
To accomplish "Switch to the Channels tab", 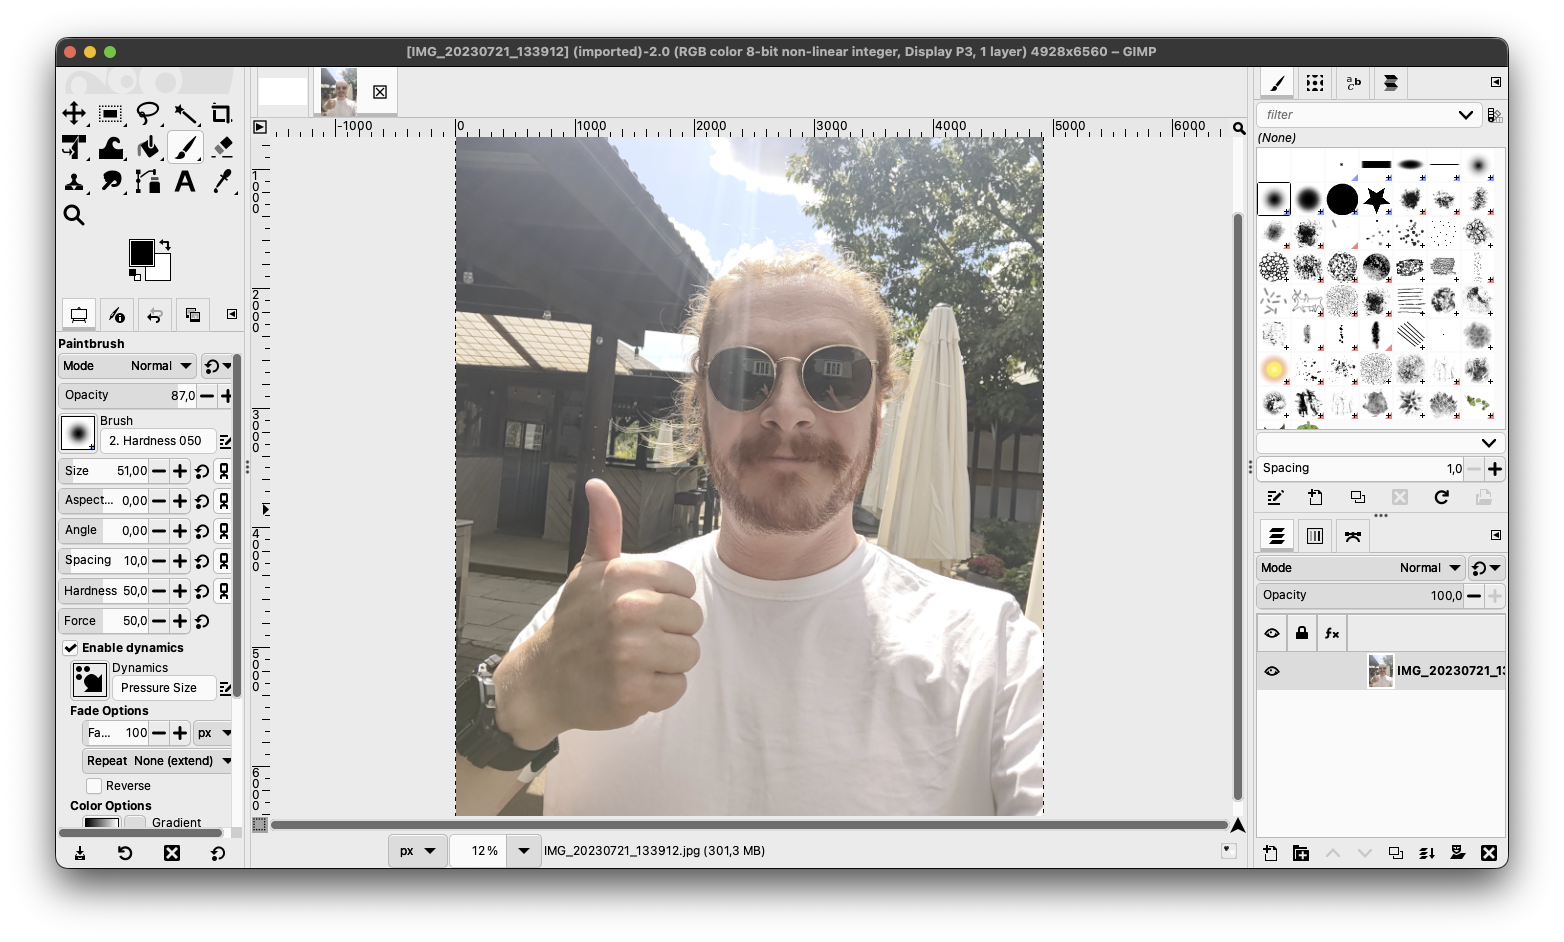I will tap(1315, 536).
